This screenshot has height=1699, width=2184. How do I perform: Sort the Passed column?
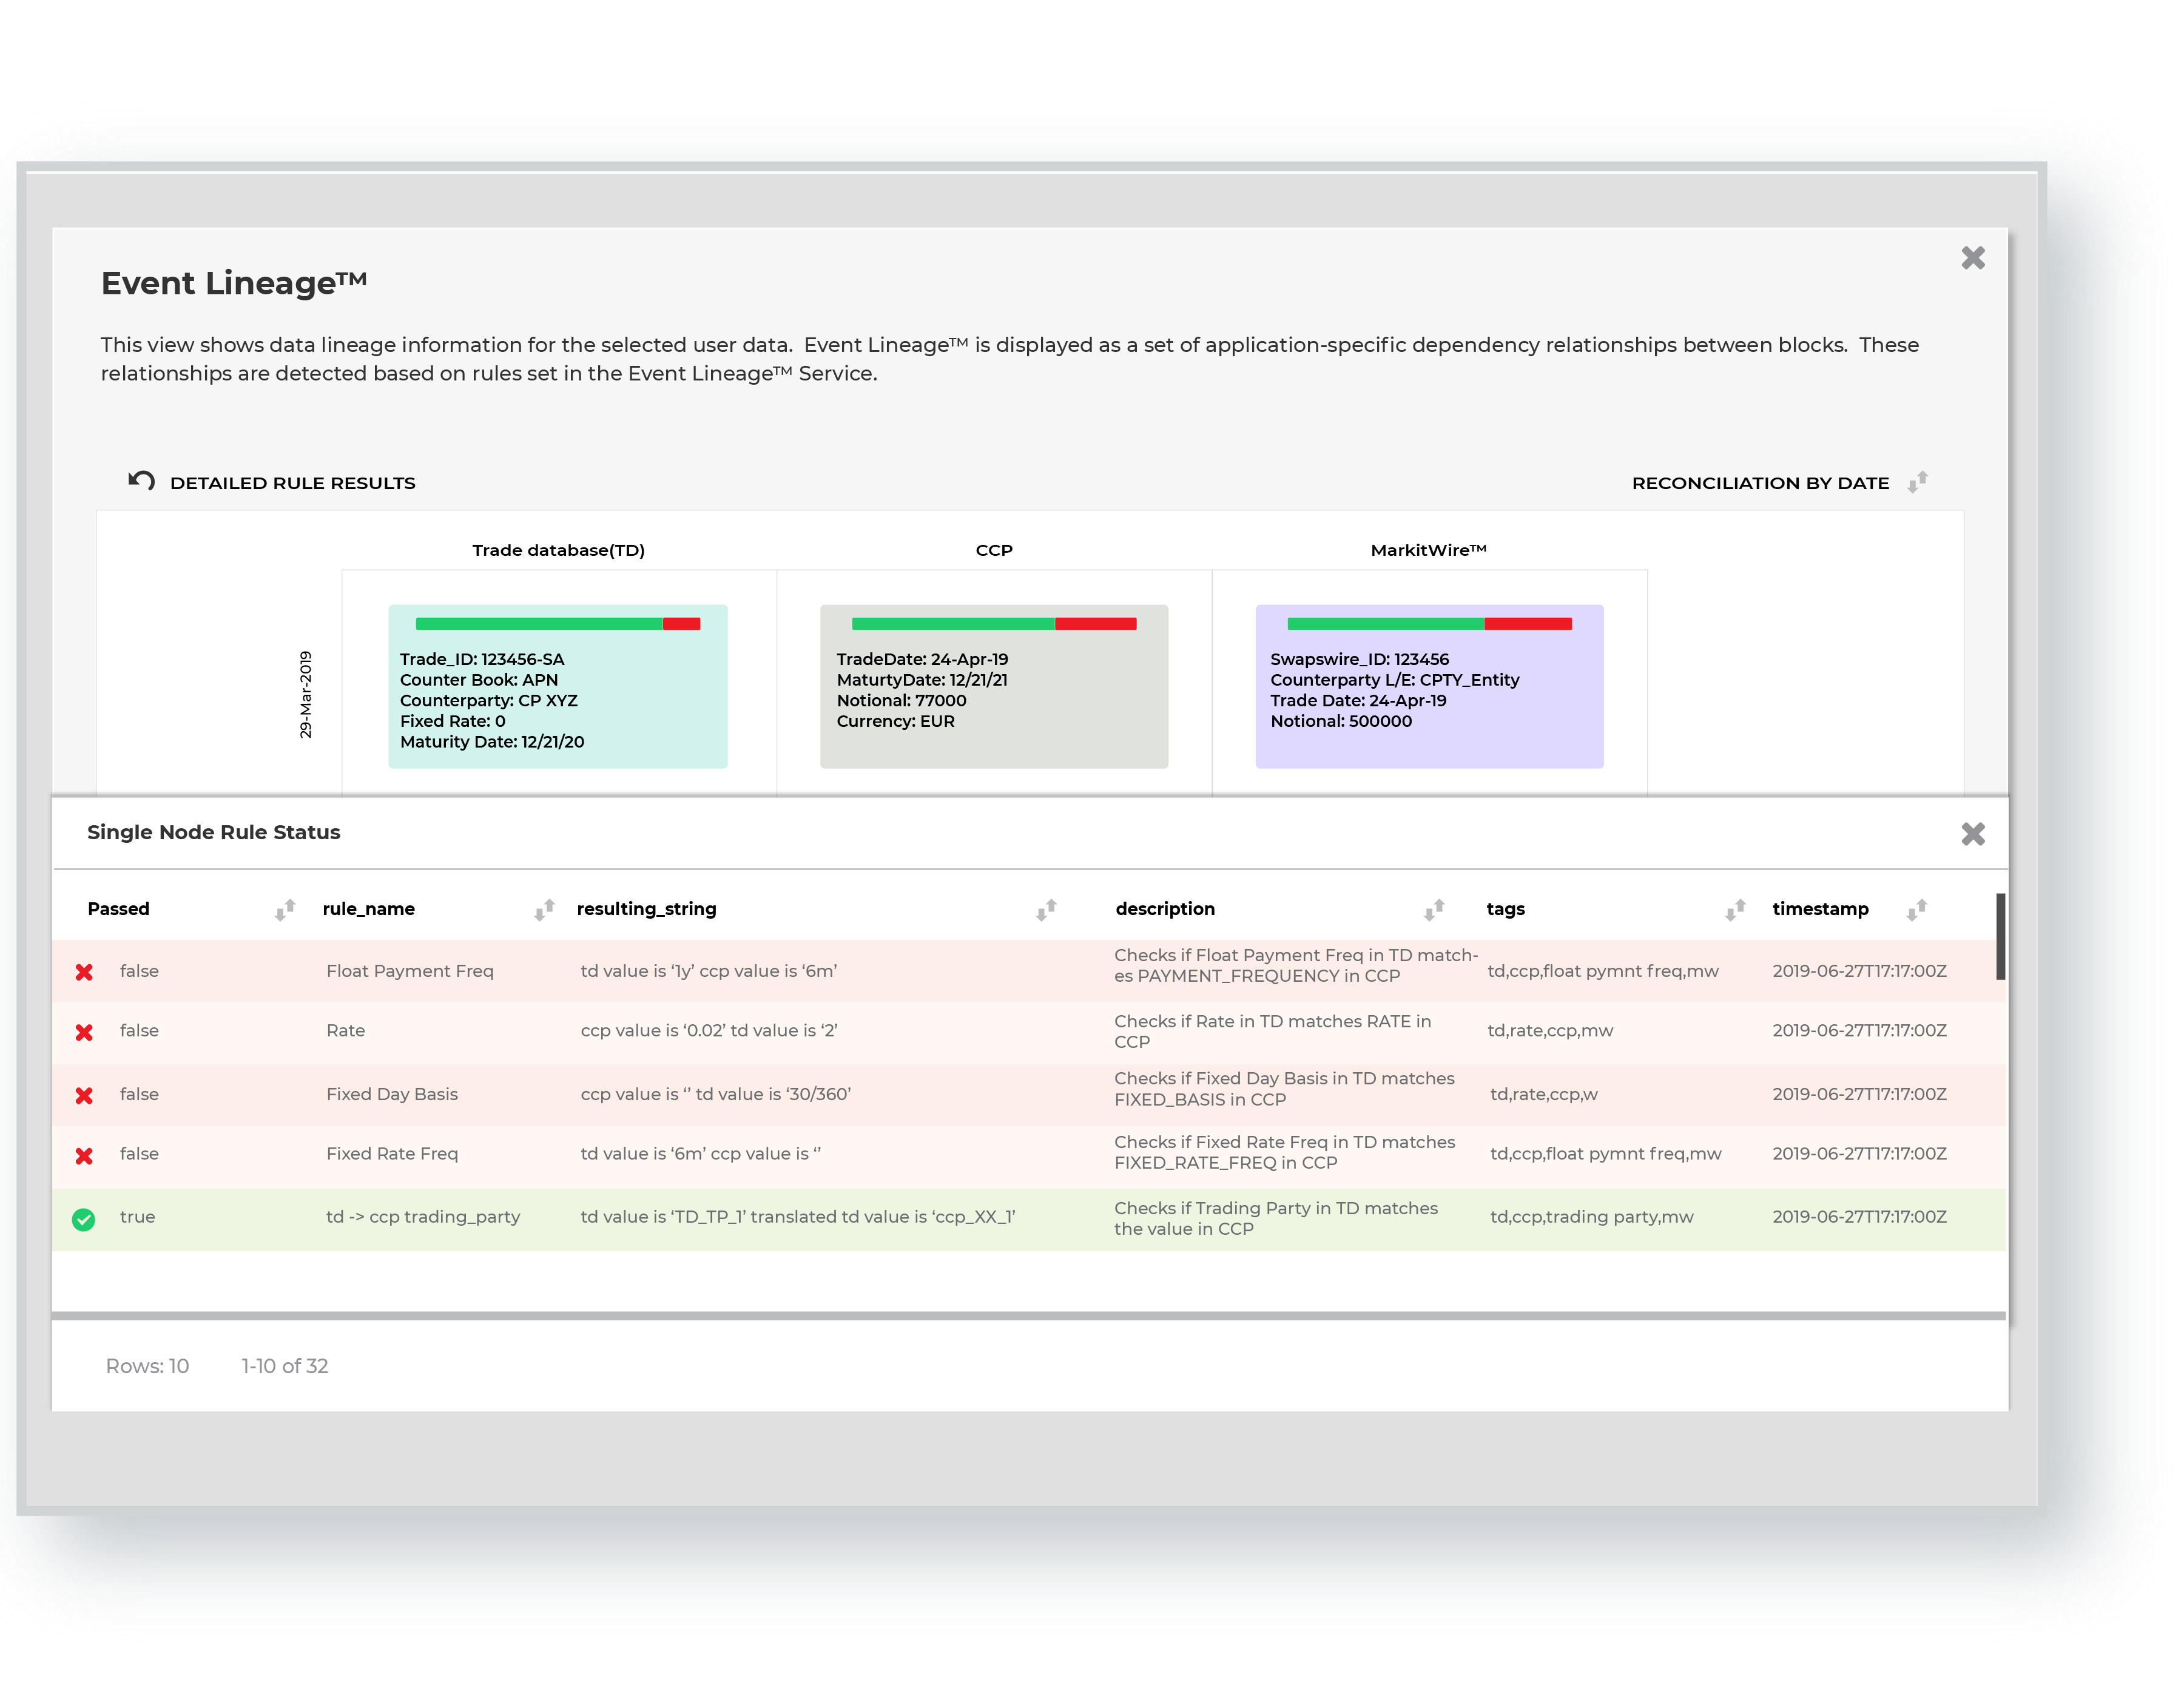[285, 909]
